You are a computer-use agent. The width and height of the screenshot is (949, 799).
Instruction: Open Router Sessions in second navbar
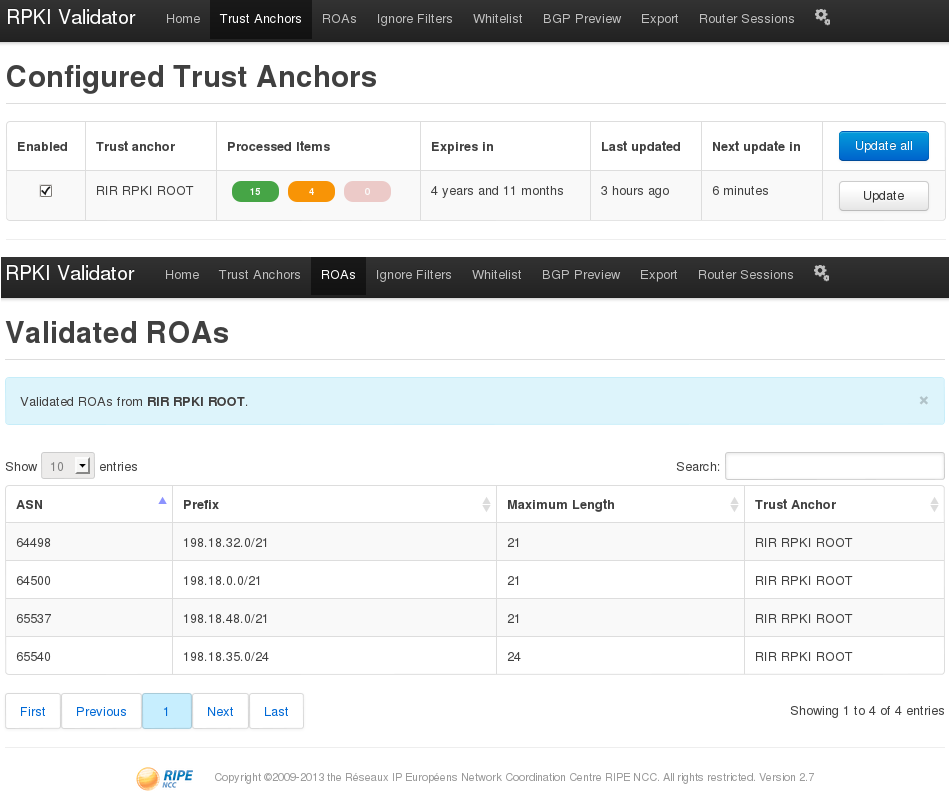tap(745, 275)
